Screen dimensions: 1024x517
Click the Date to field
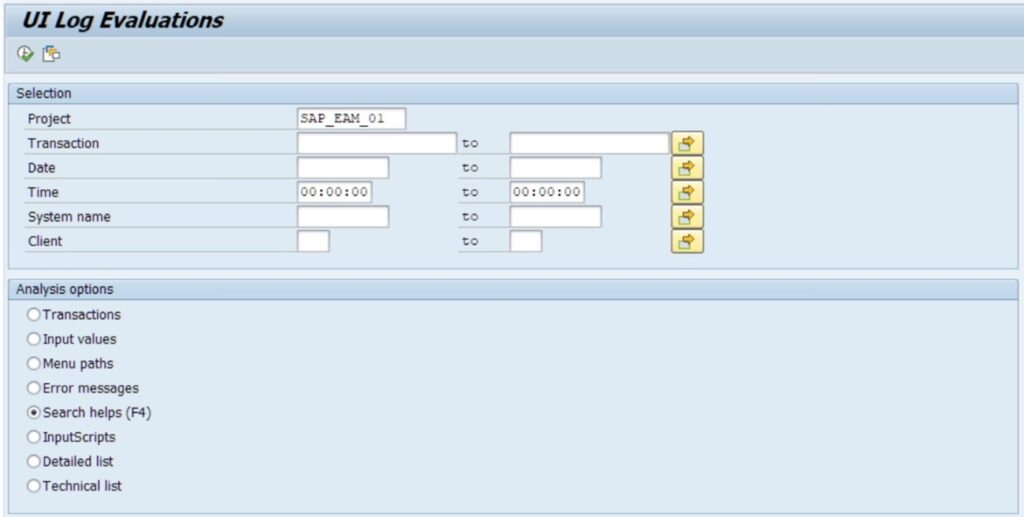coord(555,168)
